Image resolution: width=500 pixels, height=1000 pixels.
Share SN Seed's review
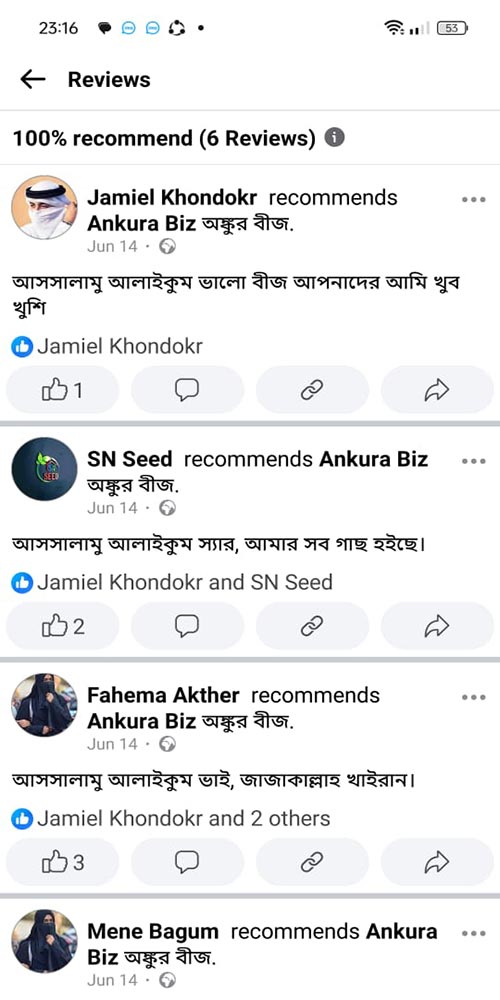[x=437, y=626]
